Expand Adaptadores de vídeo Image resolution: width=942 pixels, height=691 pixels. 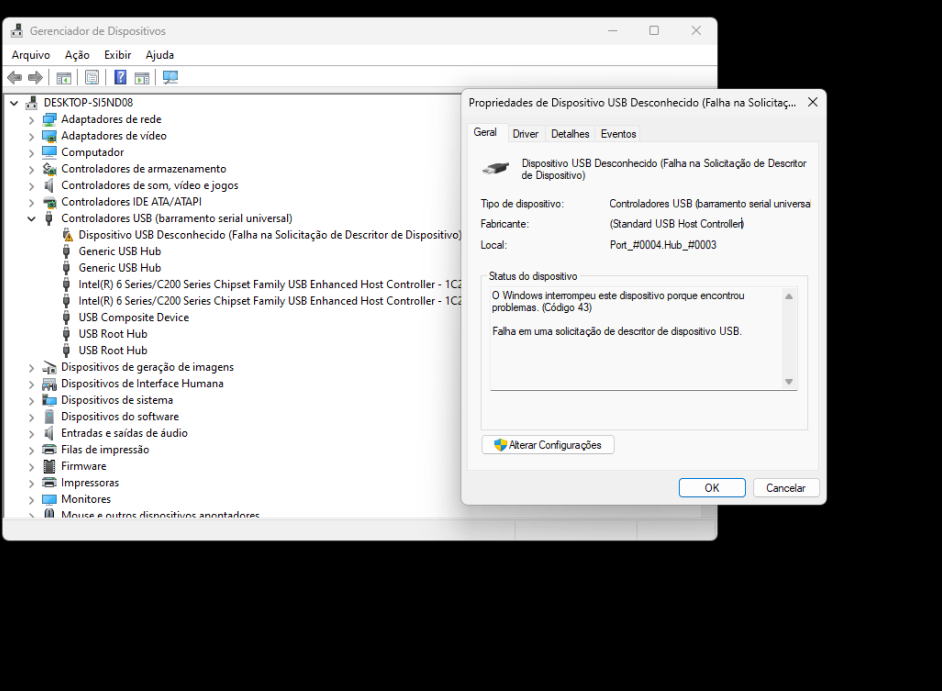pyautogui.click(x=31, y=136)
